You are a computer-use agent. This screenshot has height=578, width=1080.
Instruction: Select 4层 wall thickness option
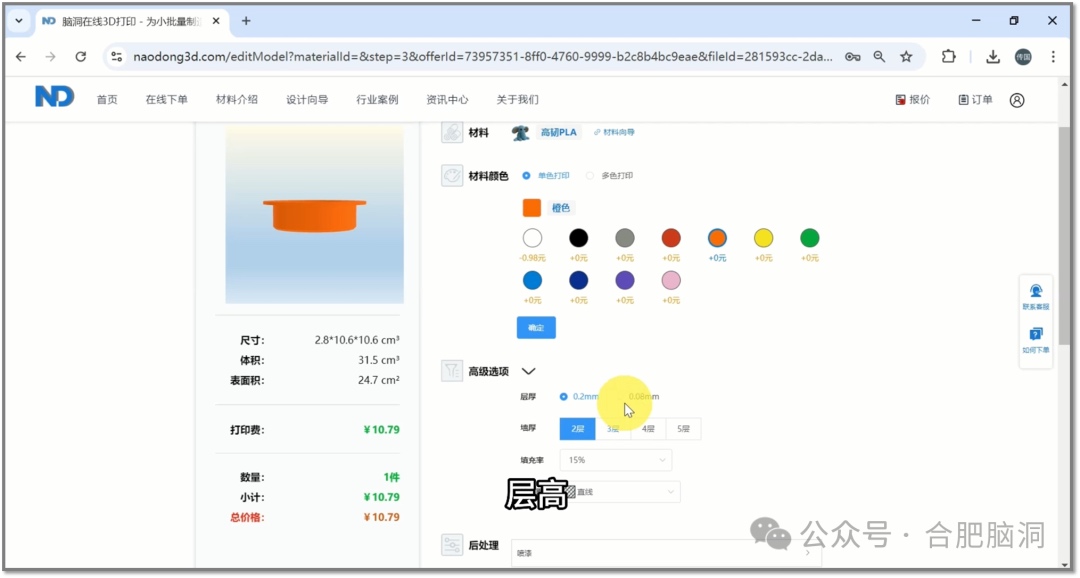(648, 429)
